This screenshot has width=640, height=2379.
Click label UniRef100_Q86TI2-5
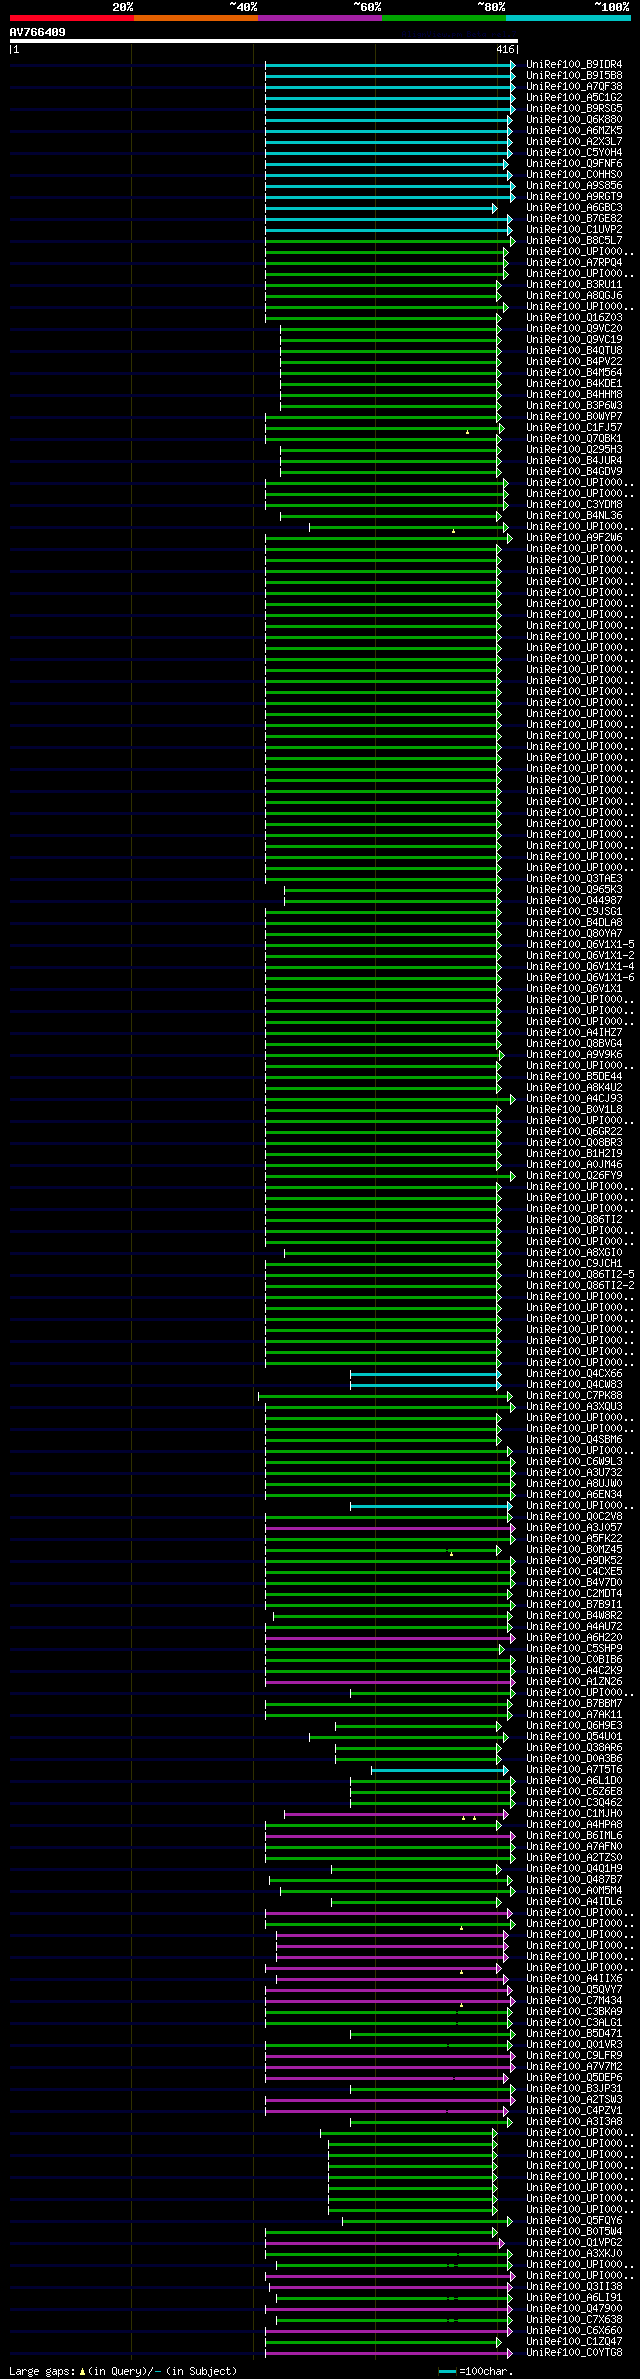[580, 1275]
